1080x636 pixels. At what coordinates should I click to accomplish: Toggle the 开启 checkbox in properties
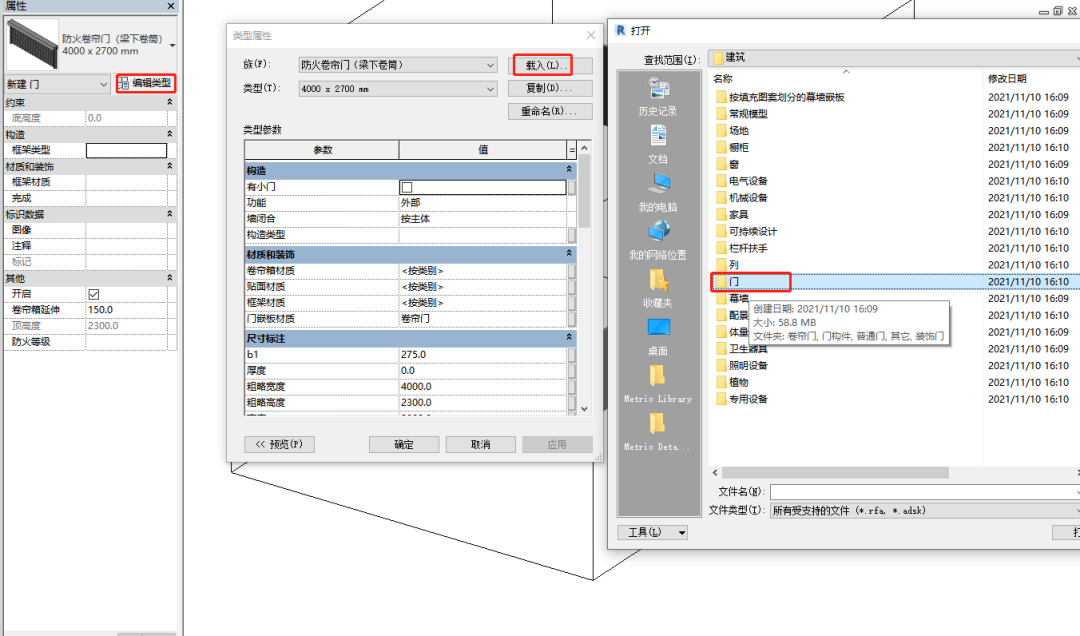tap(94, 294)
